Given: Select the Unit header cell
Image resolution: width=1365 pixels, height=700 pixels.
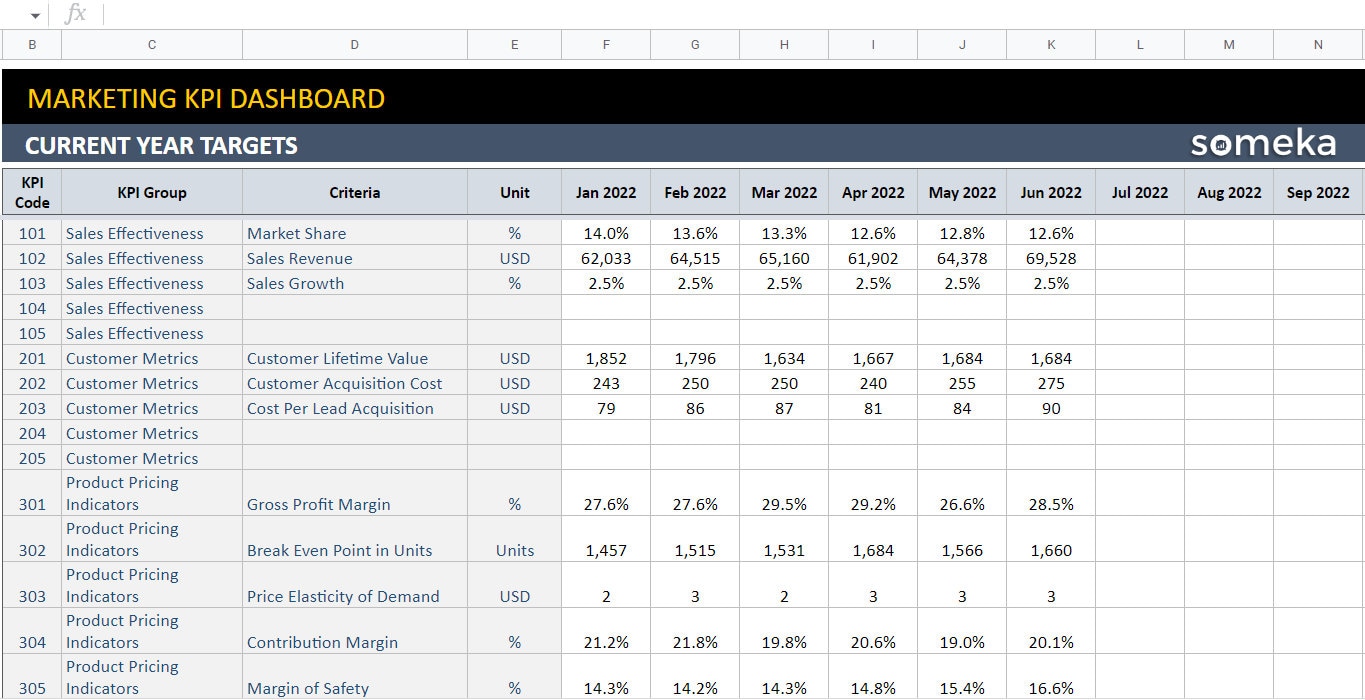Looking at the screenshot, I should (514, 192).
